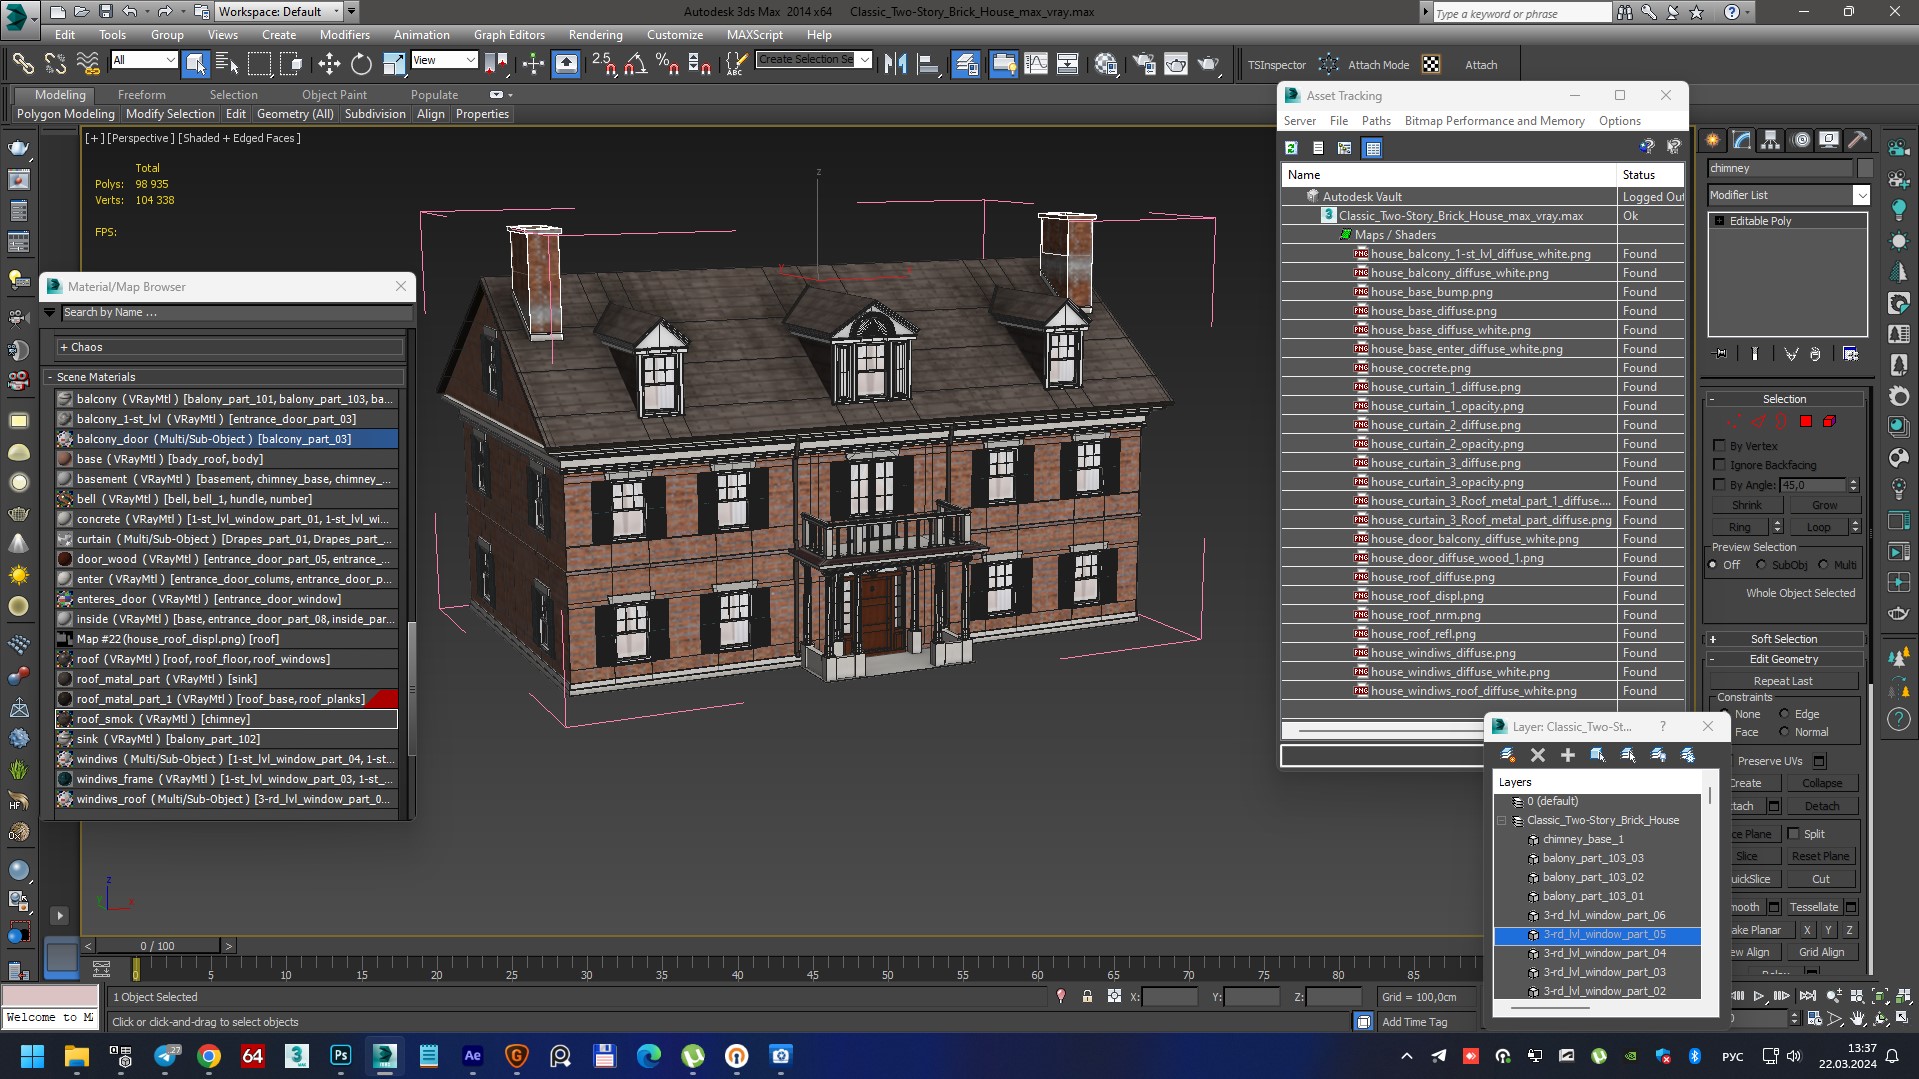Enable the By Angle checkbox
Screen dimensions: 1919x1079
pyautogui.click(x=1720, y=485)
